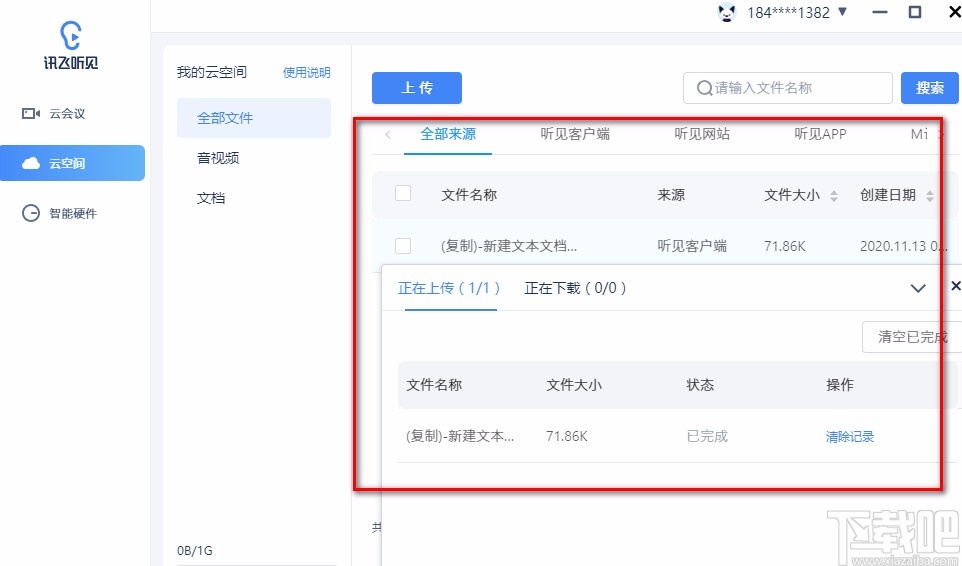Sort by 创建日期 using its sort arrows
Viewport: 962px width, 566px height.
(930, 196)
